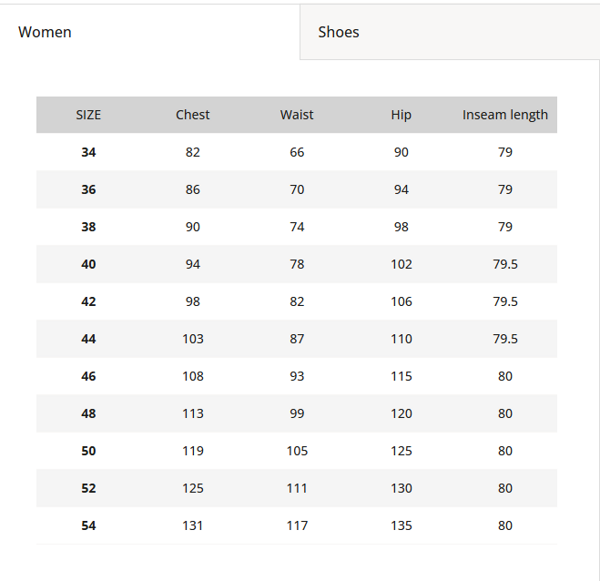This screenshot has width=600, height=581.
Task: Click the Inseam length column header
Action: point(505,115)
